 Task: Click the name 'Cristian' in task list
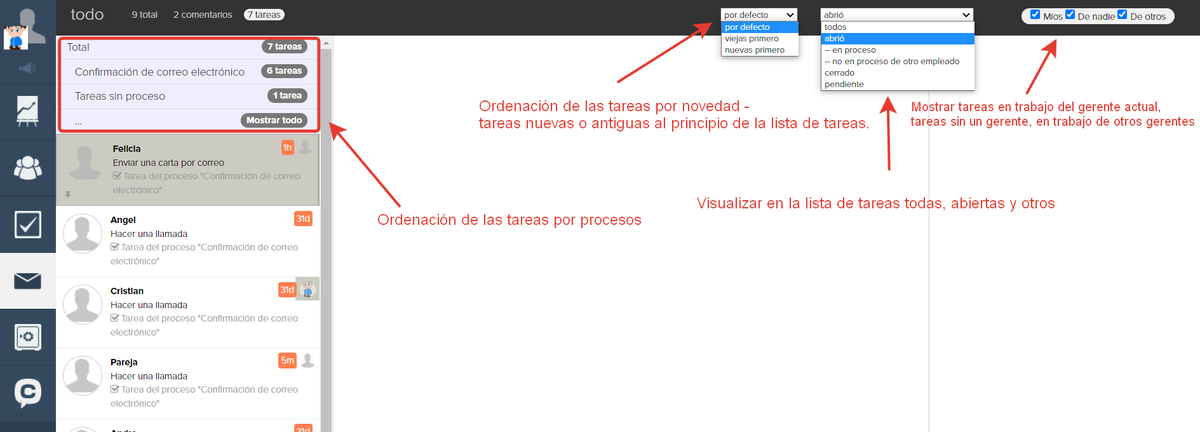coord(126,290)
